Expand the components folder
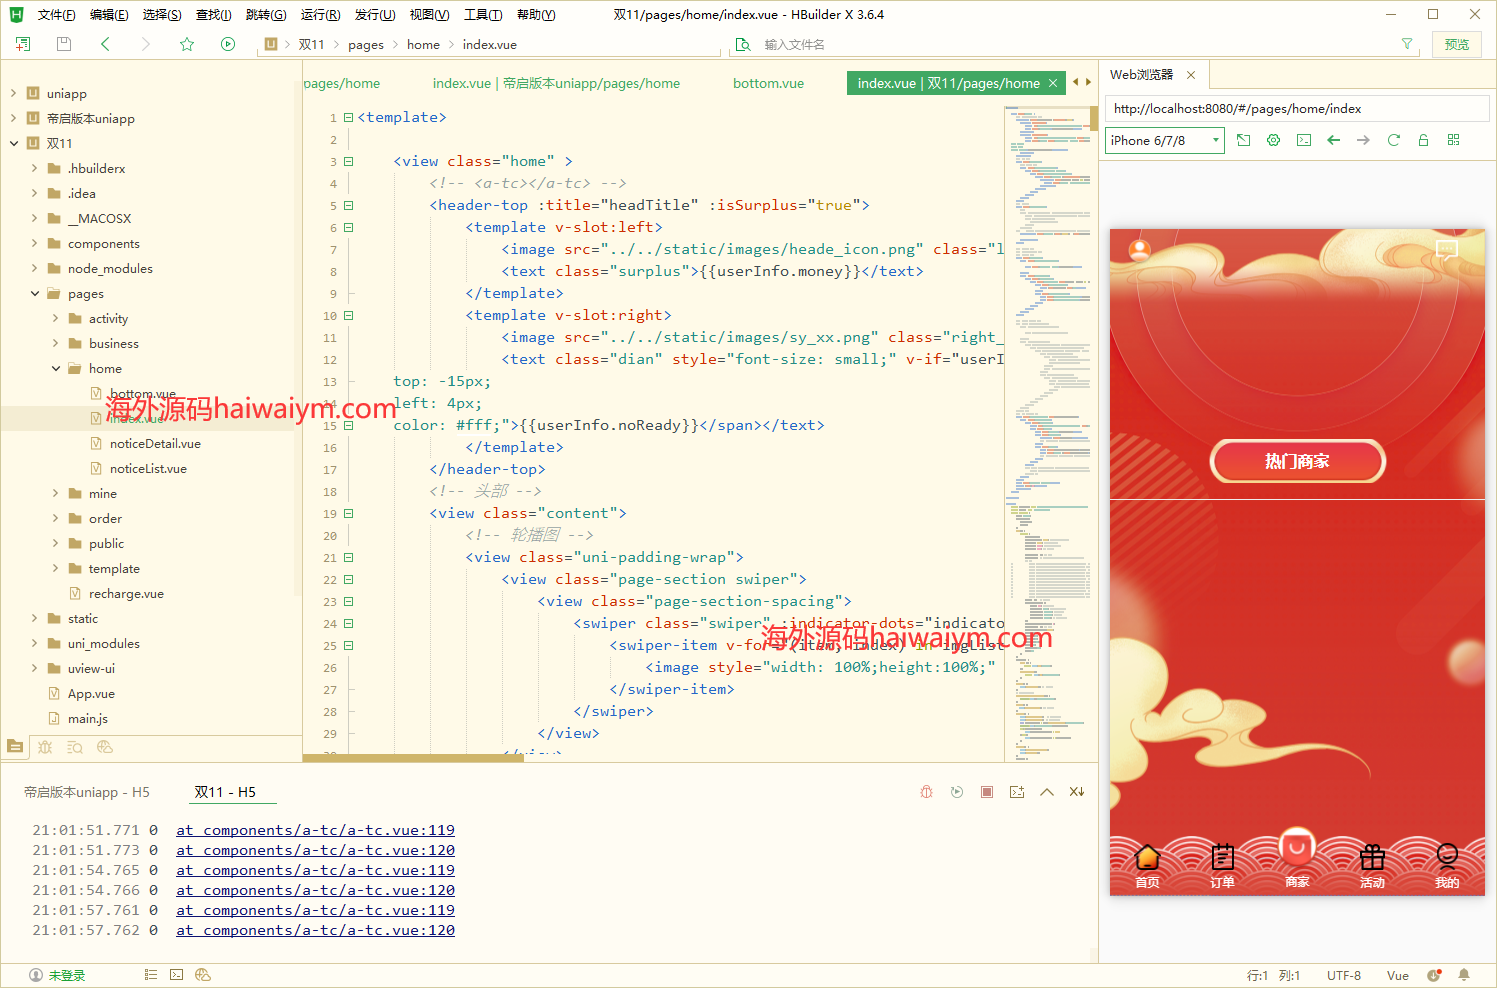Image resolution: width=1497 pixels, height=988 pixels. tap(35, 243)
